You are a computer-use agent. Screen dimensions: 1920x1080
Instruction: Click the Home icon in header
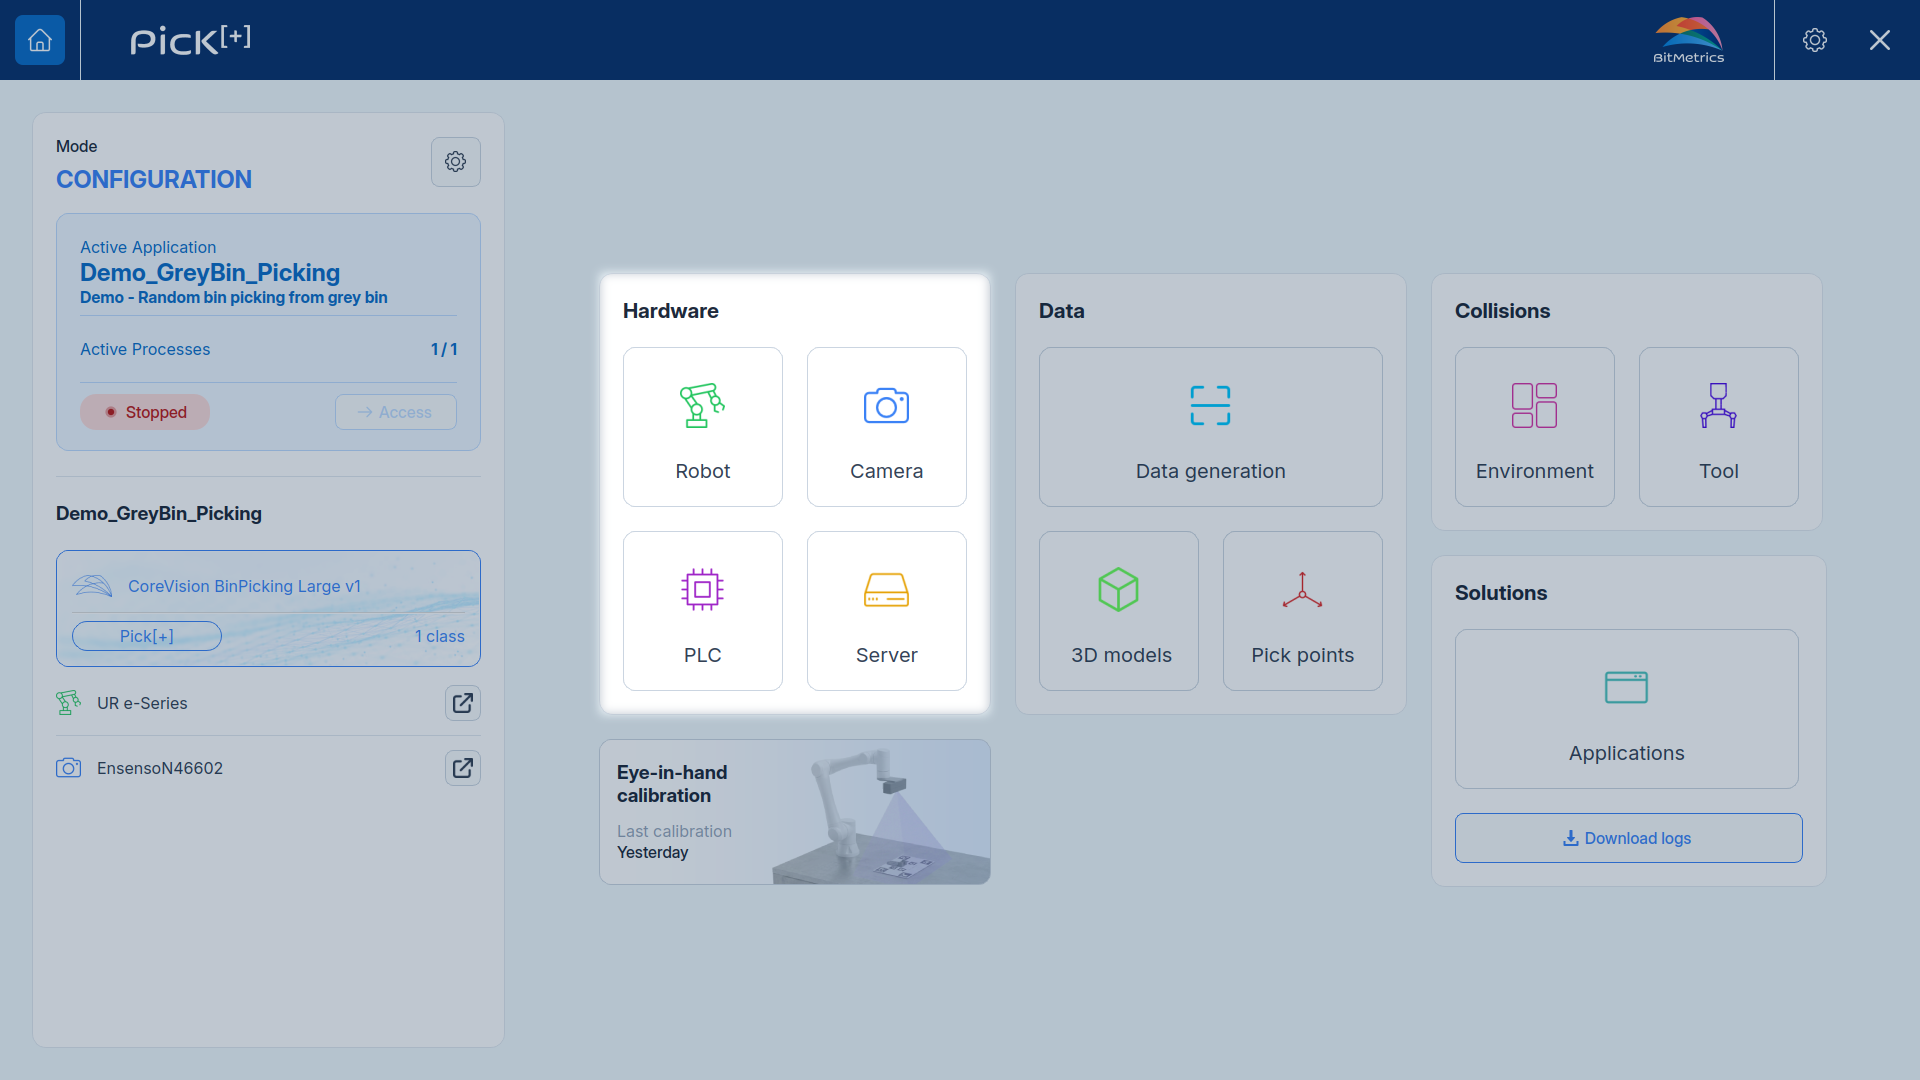tap(40, 40)
